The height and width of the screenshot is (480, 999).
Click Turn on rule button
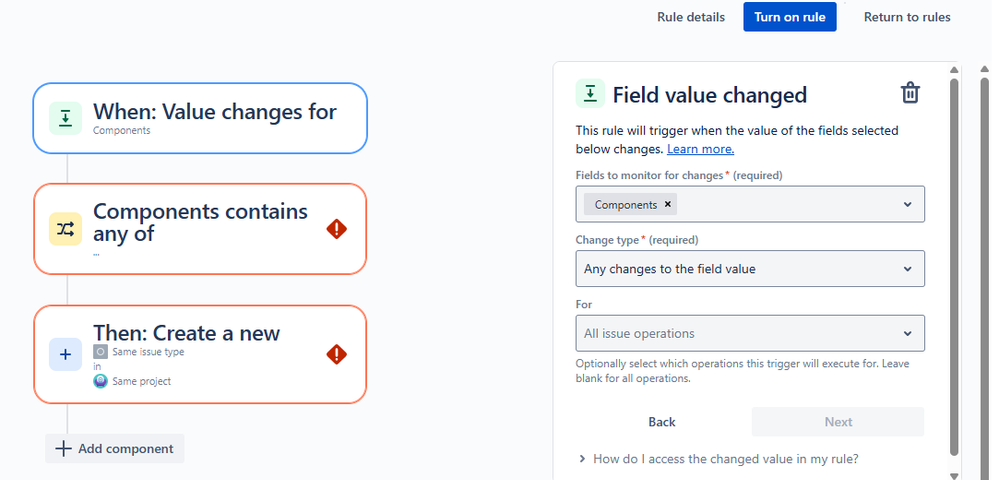789,17
